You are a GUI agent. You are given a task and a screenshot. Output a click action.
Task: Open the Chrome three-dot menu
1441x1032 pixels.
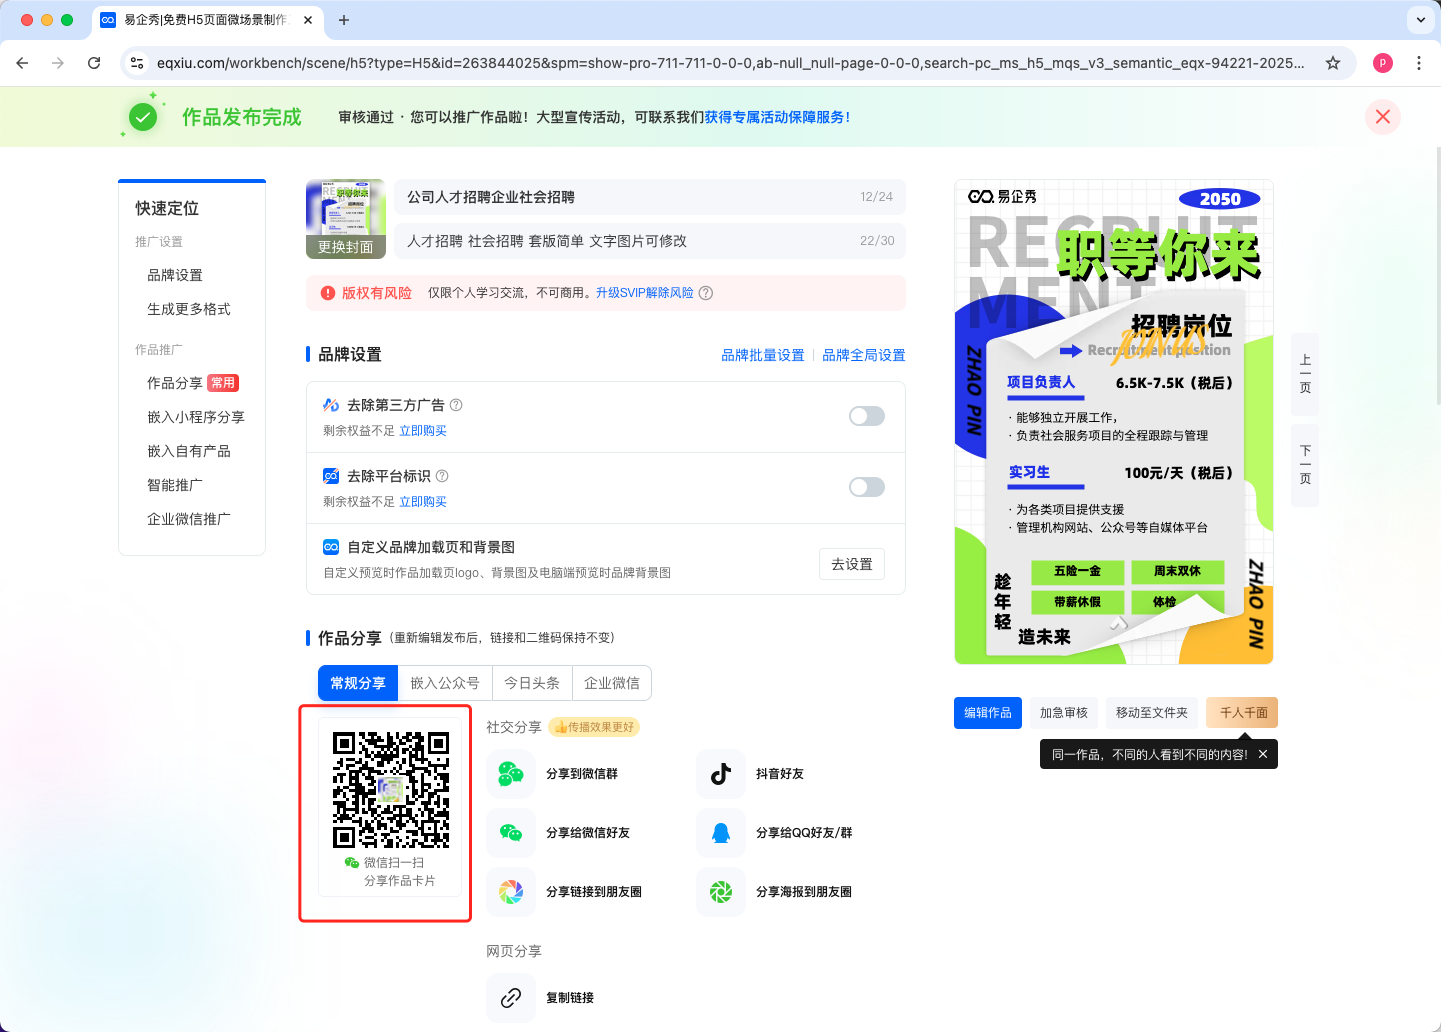point(1418,63)
